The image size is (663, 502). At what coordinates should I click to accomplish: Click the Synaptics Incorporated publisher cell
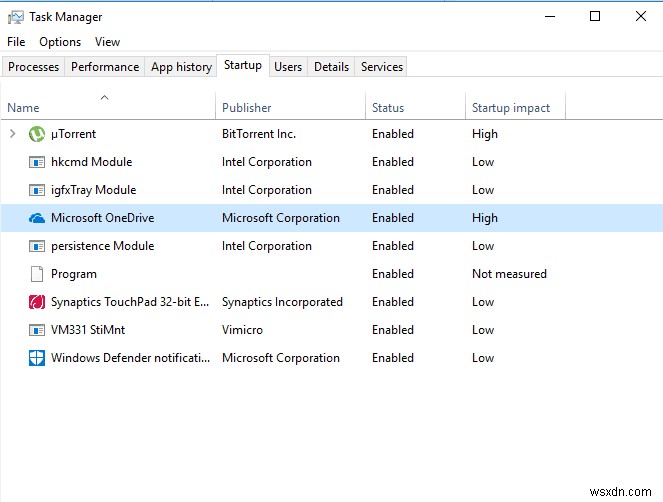tap(282, 302)
